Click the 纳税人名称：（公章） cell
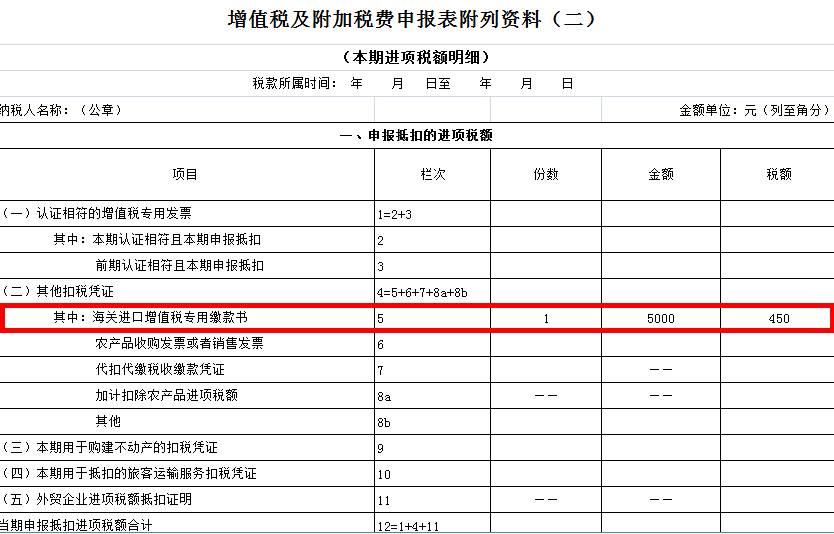The width and height of the screenshot is (834, 534). (187, 110)
